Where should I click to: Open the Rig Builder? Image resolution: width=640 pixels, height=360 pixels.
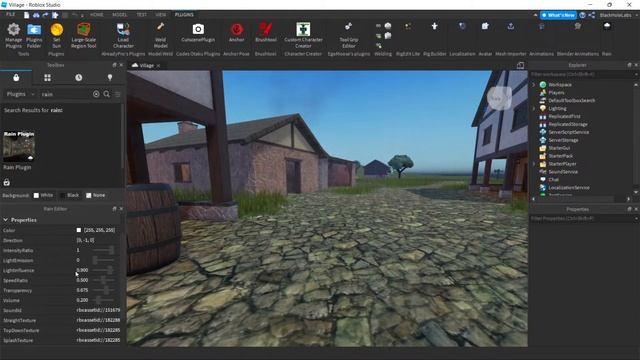coord(434,27)
